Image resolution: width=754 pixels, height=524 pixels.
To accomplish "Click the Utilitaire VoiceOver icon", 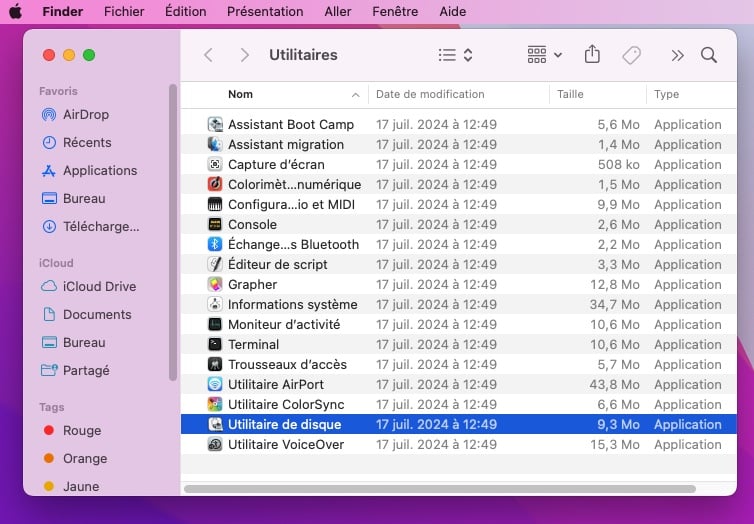I will coord(215,444).
